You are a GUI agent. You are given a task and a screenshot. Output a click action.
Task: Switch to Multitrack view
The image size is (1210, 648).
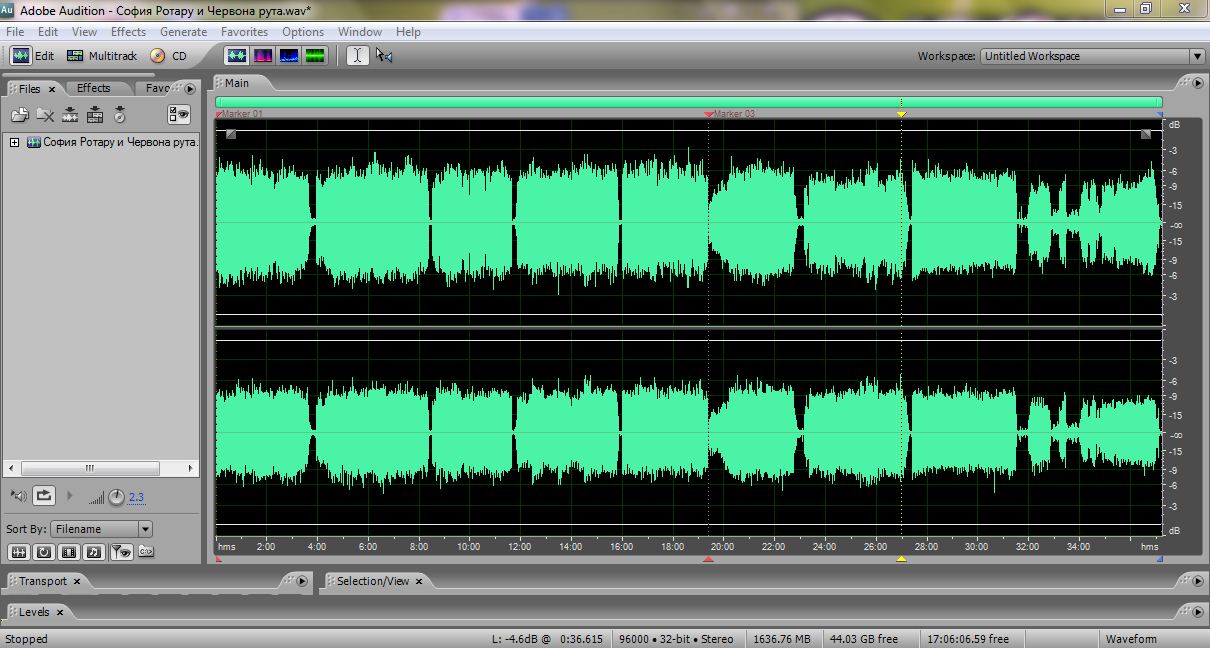pos(102,56)
